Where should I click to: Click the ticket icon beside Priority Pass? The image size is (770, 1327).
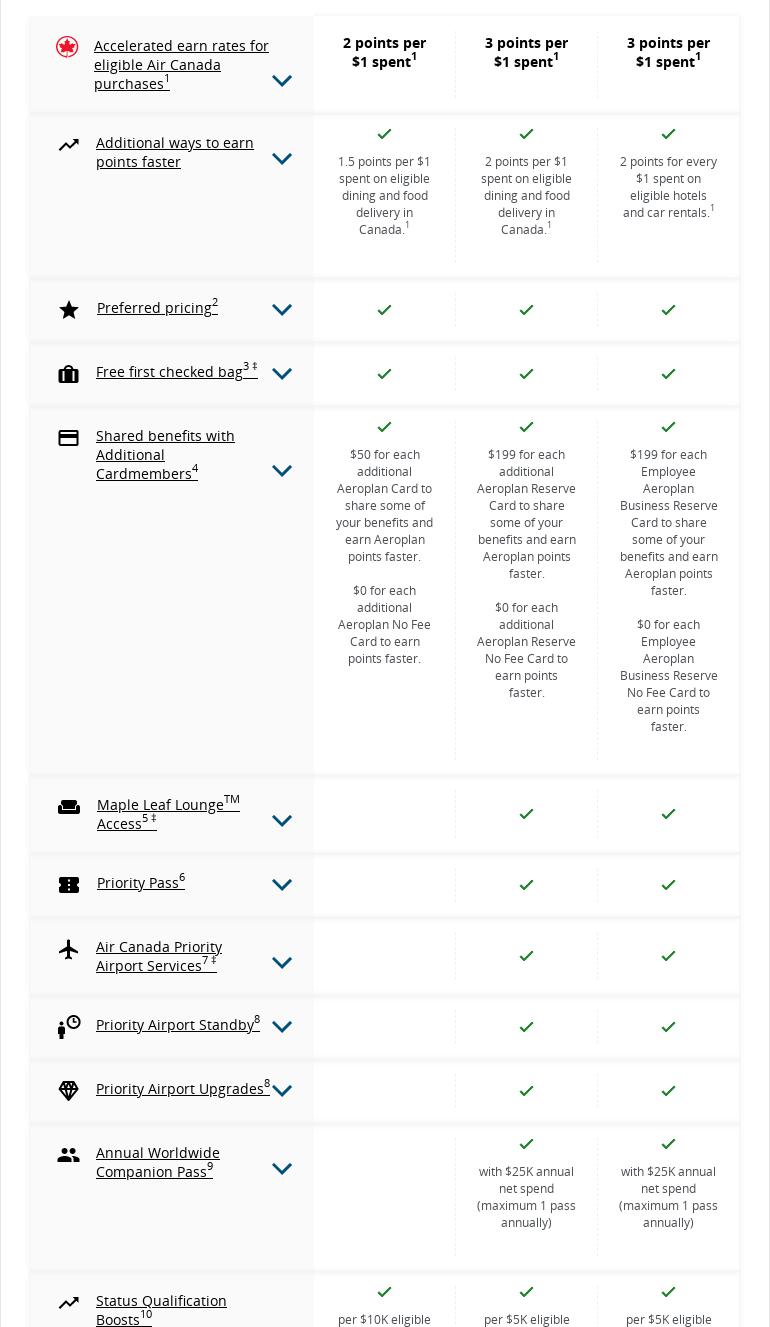point(69,885)
